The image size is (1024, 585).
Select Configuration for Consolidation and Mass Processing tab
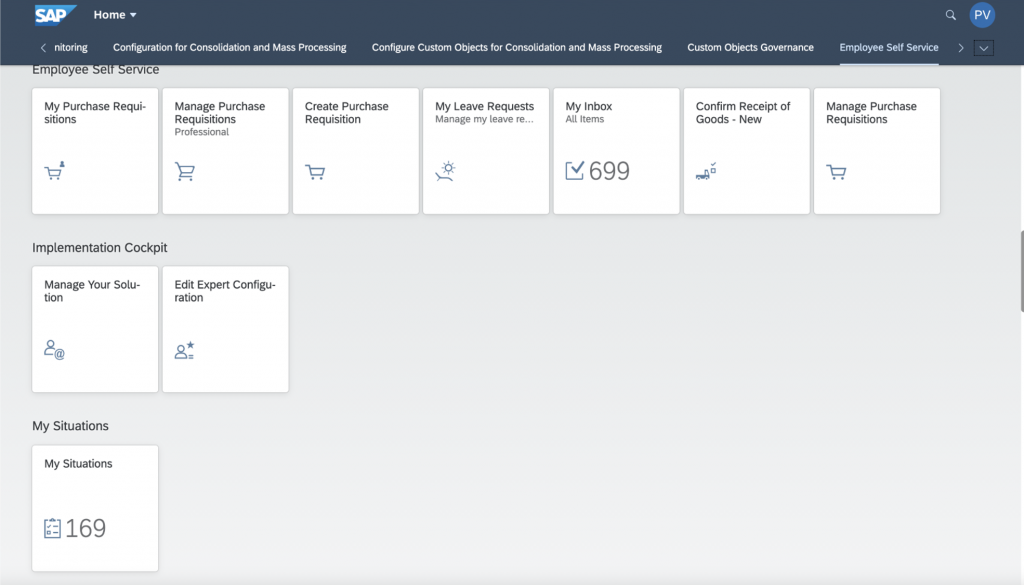click(229, 48)
